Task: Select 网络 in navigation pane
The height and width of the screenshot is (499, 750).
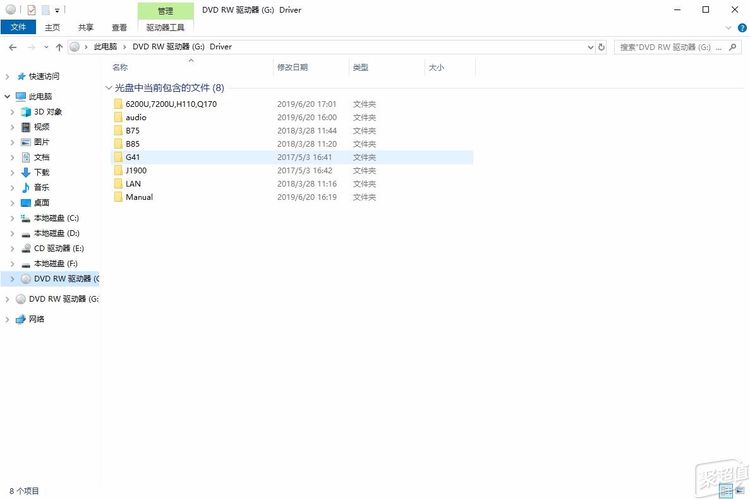Action: click(x=36, y=319)
